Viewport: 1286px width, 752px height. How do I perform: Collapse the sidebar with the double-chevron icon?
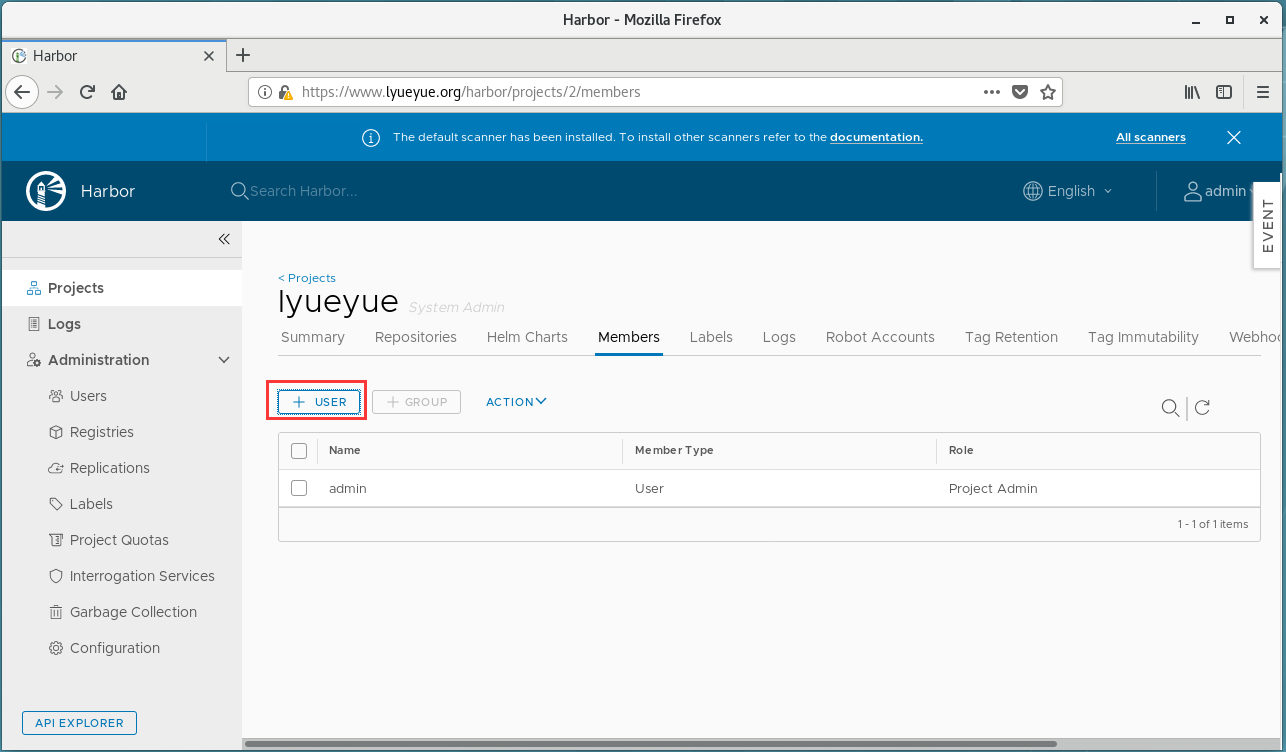click(224, 239)
